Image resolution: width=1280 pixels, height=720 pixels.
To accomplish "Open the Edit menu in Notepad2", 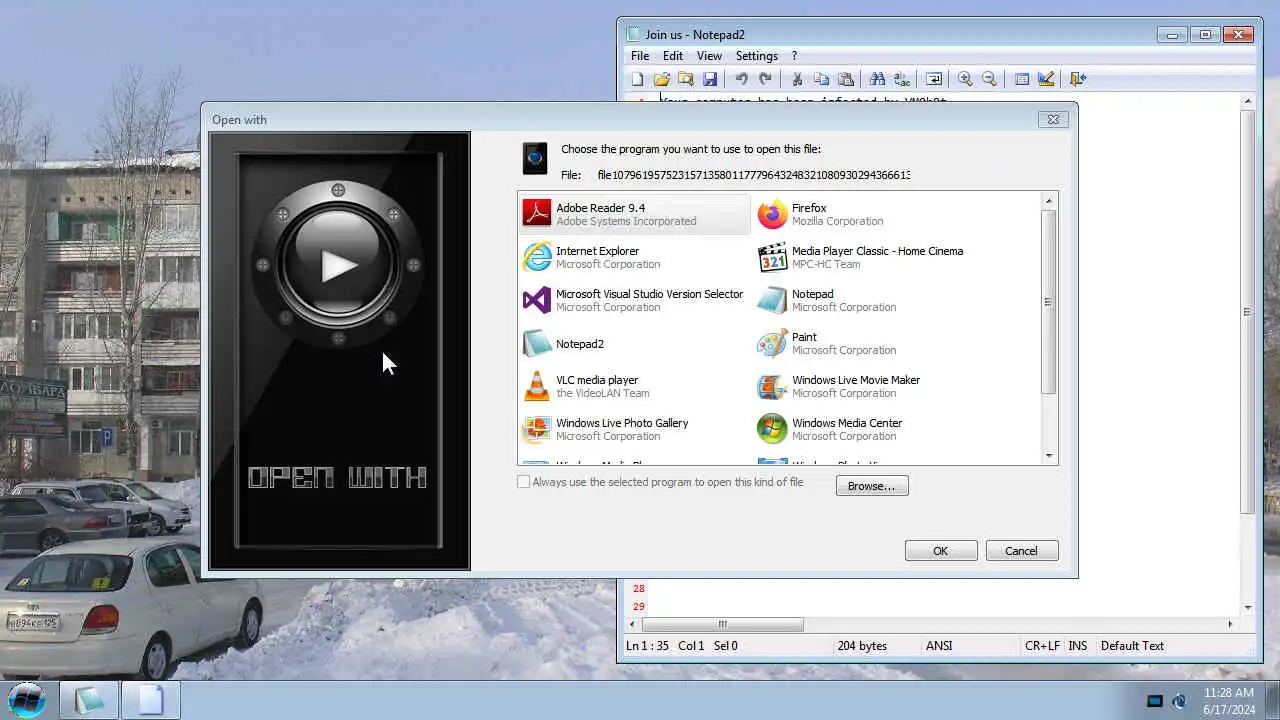I will coord(673,56).
